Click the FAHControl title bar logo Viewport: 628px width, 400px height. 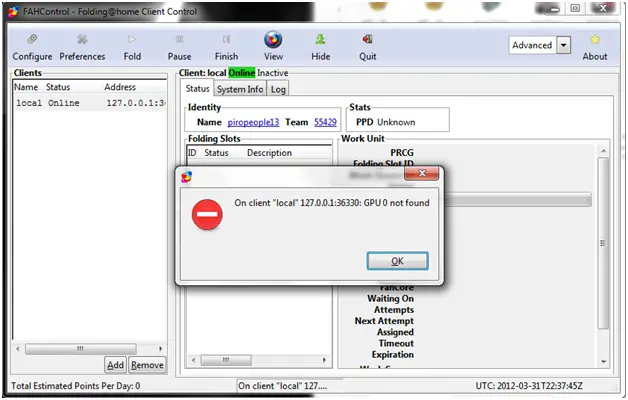point(13,12)
